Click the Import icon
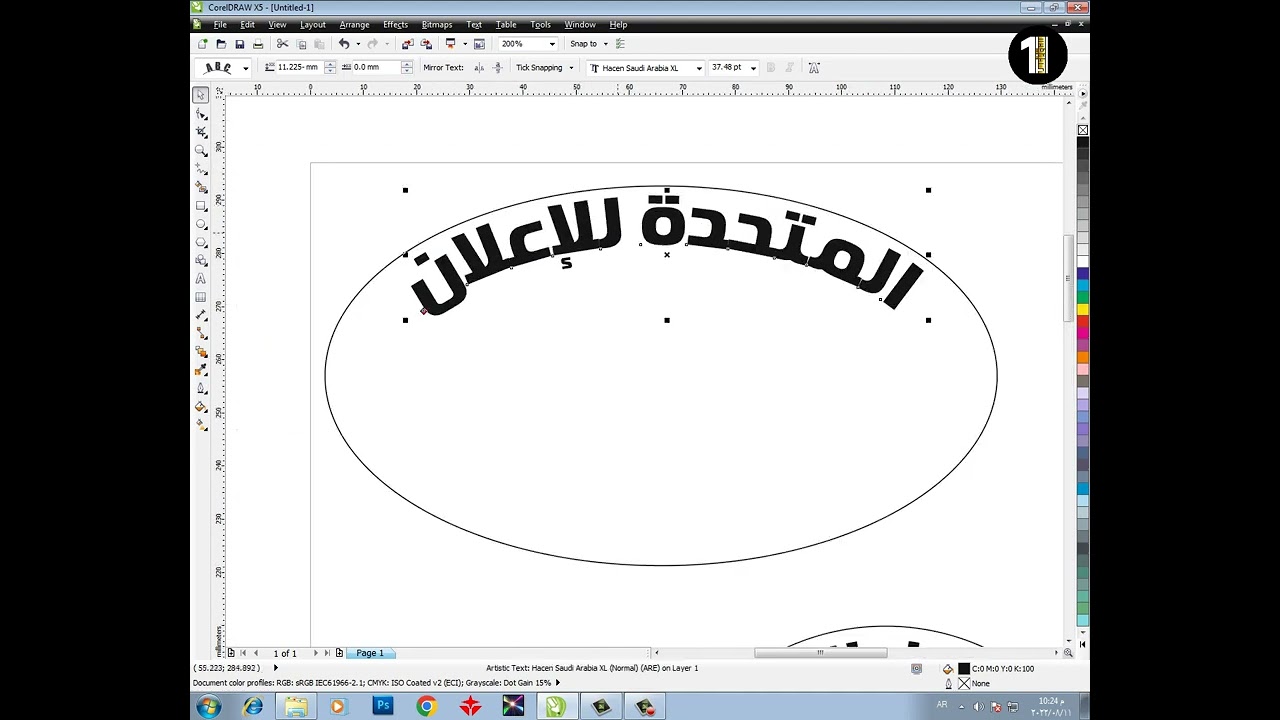Viewport: 1280px width, 720px height. coord(407,44)
